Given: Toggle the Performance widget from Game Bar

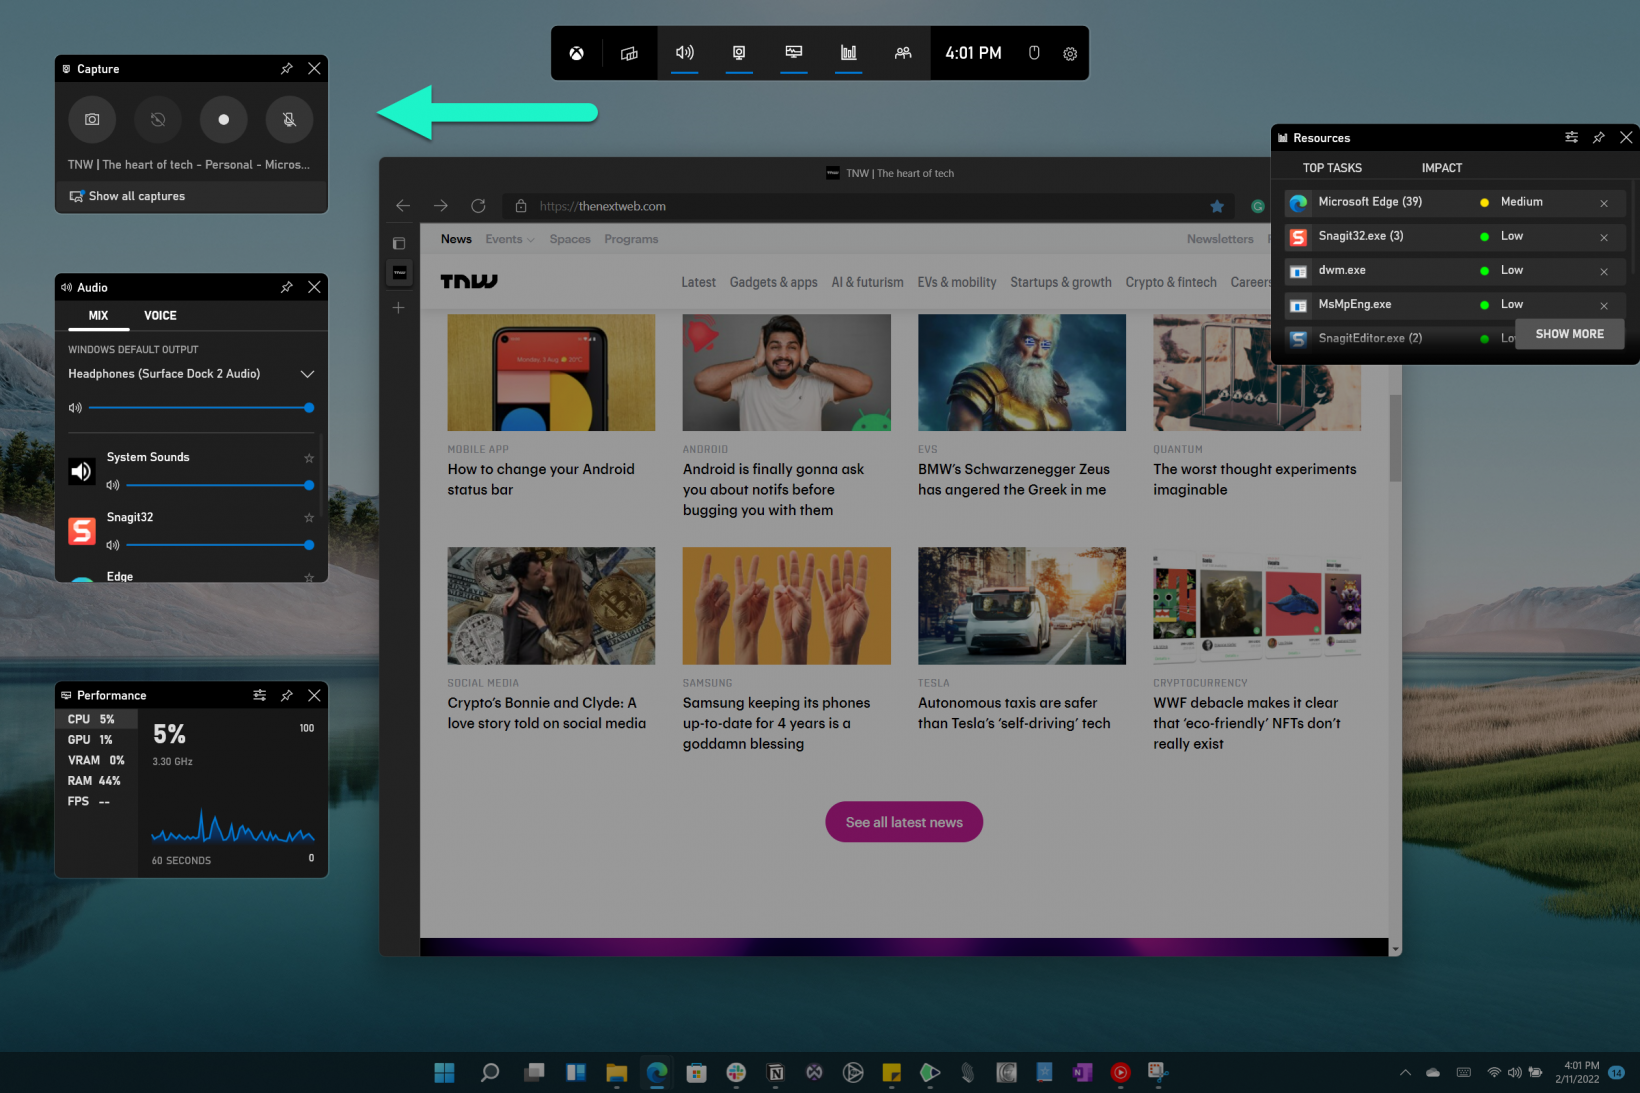Looking at the screenshot, I should click(794, 53).
